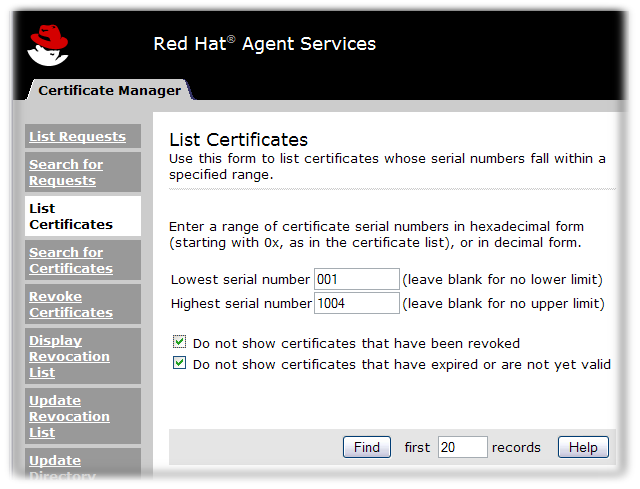Toggle the hide expired certificates checkbox
This screenshot has width=640, height=489.
[x=180, y=364]
